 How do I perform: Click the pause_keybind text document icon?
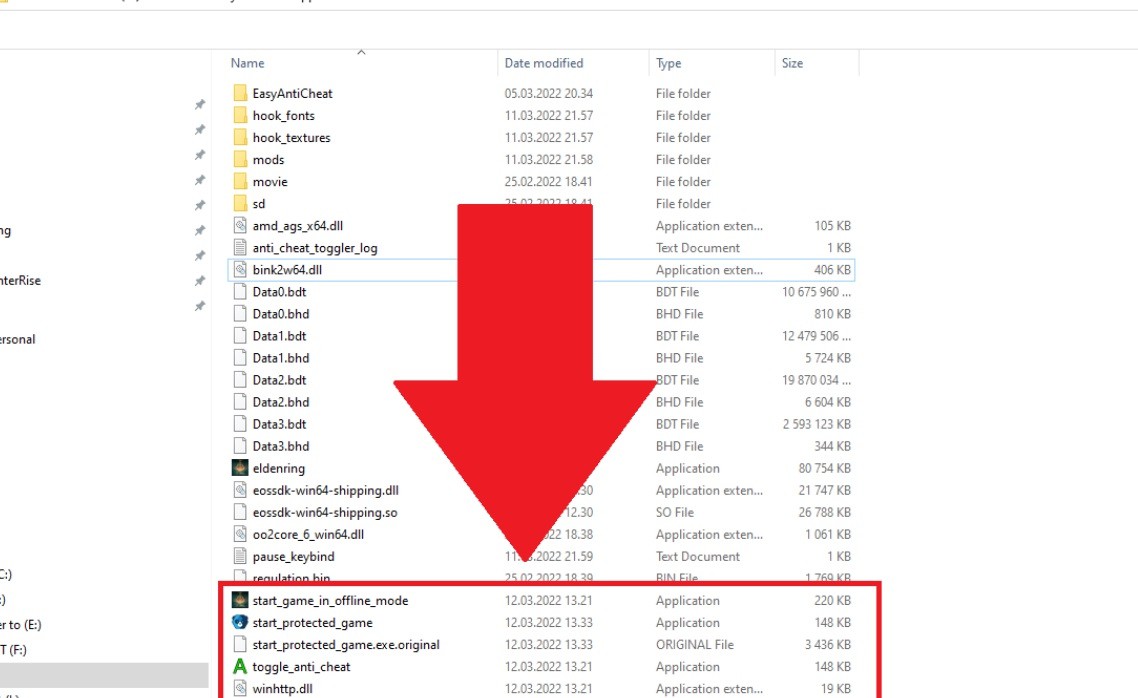point(239,556)
